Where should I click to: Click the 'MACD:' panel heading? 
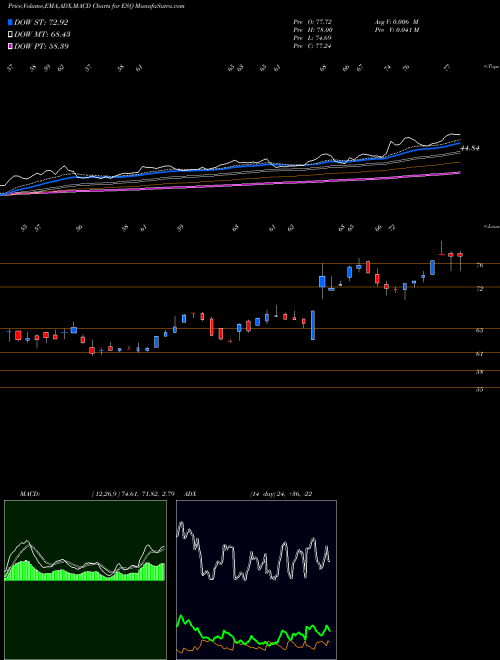coord(30,494)
